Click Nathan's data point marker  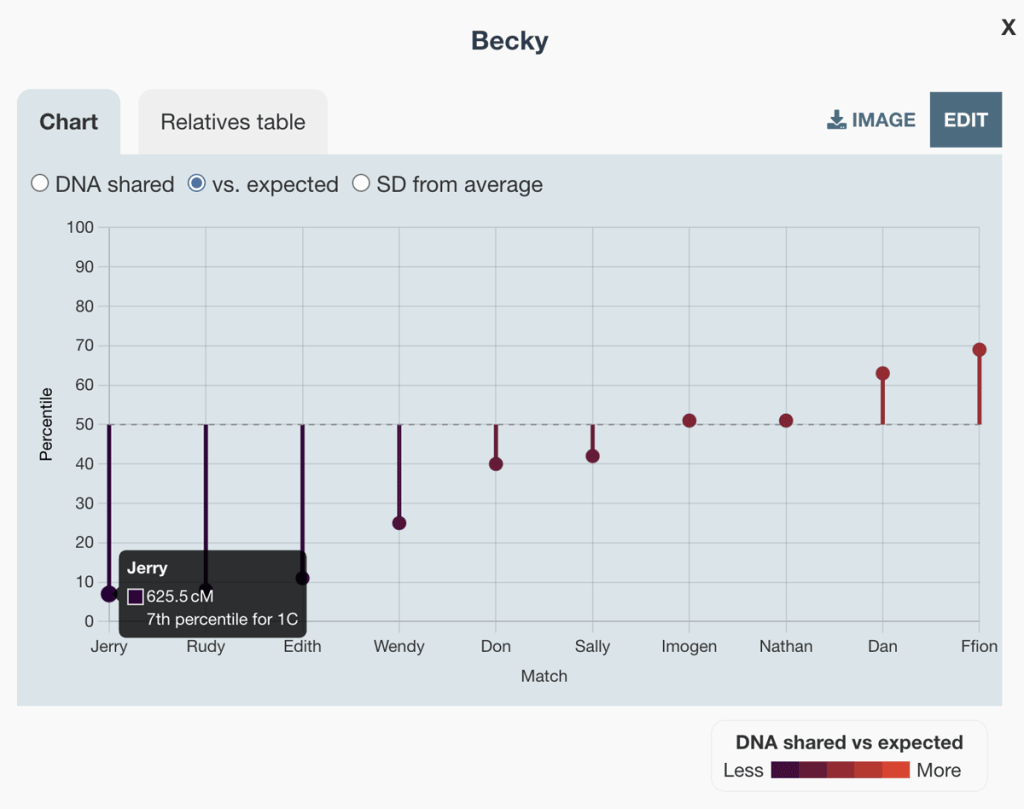(x=785, y=421)
